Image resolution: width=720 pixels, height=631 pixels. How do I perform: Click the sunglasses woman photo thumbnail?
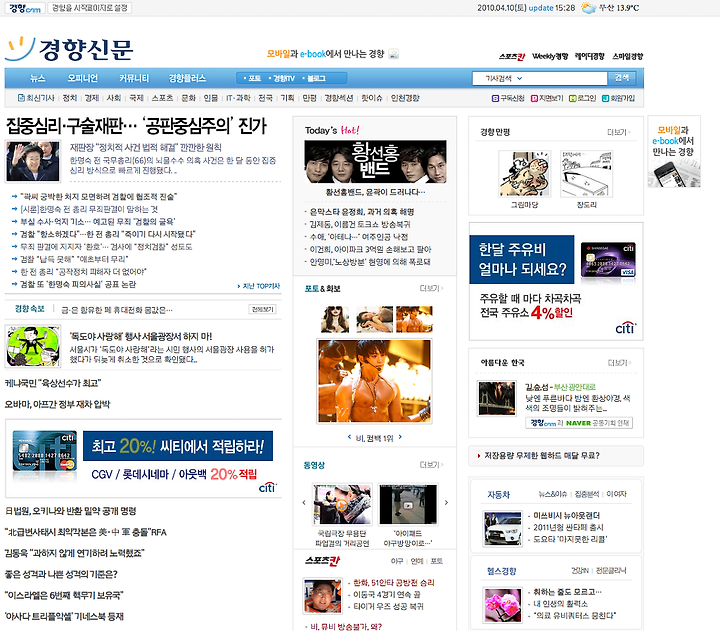click(335, 319)
